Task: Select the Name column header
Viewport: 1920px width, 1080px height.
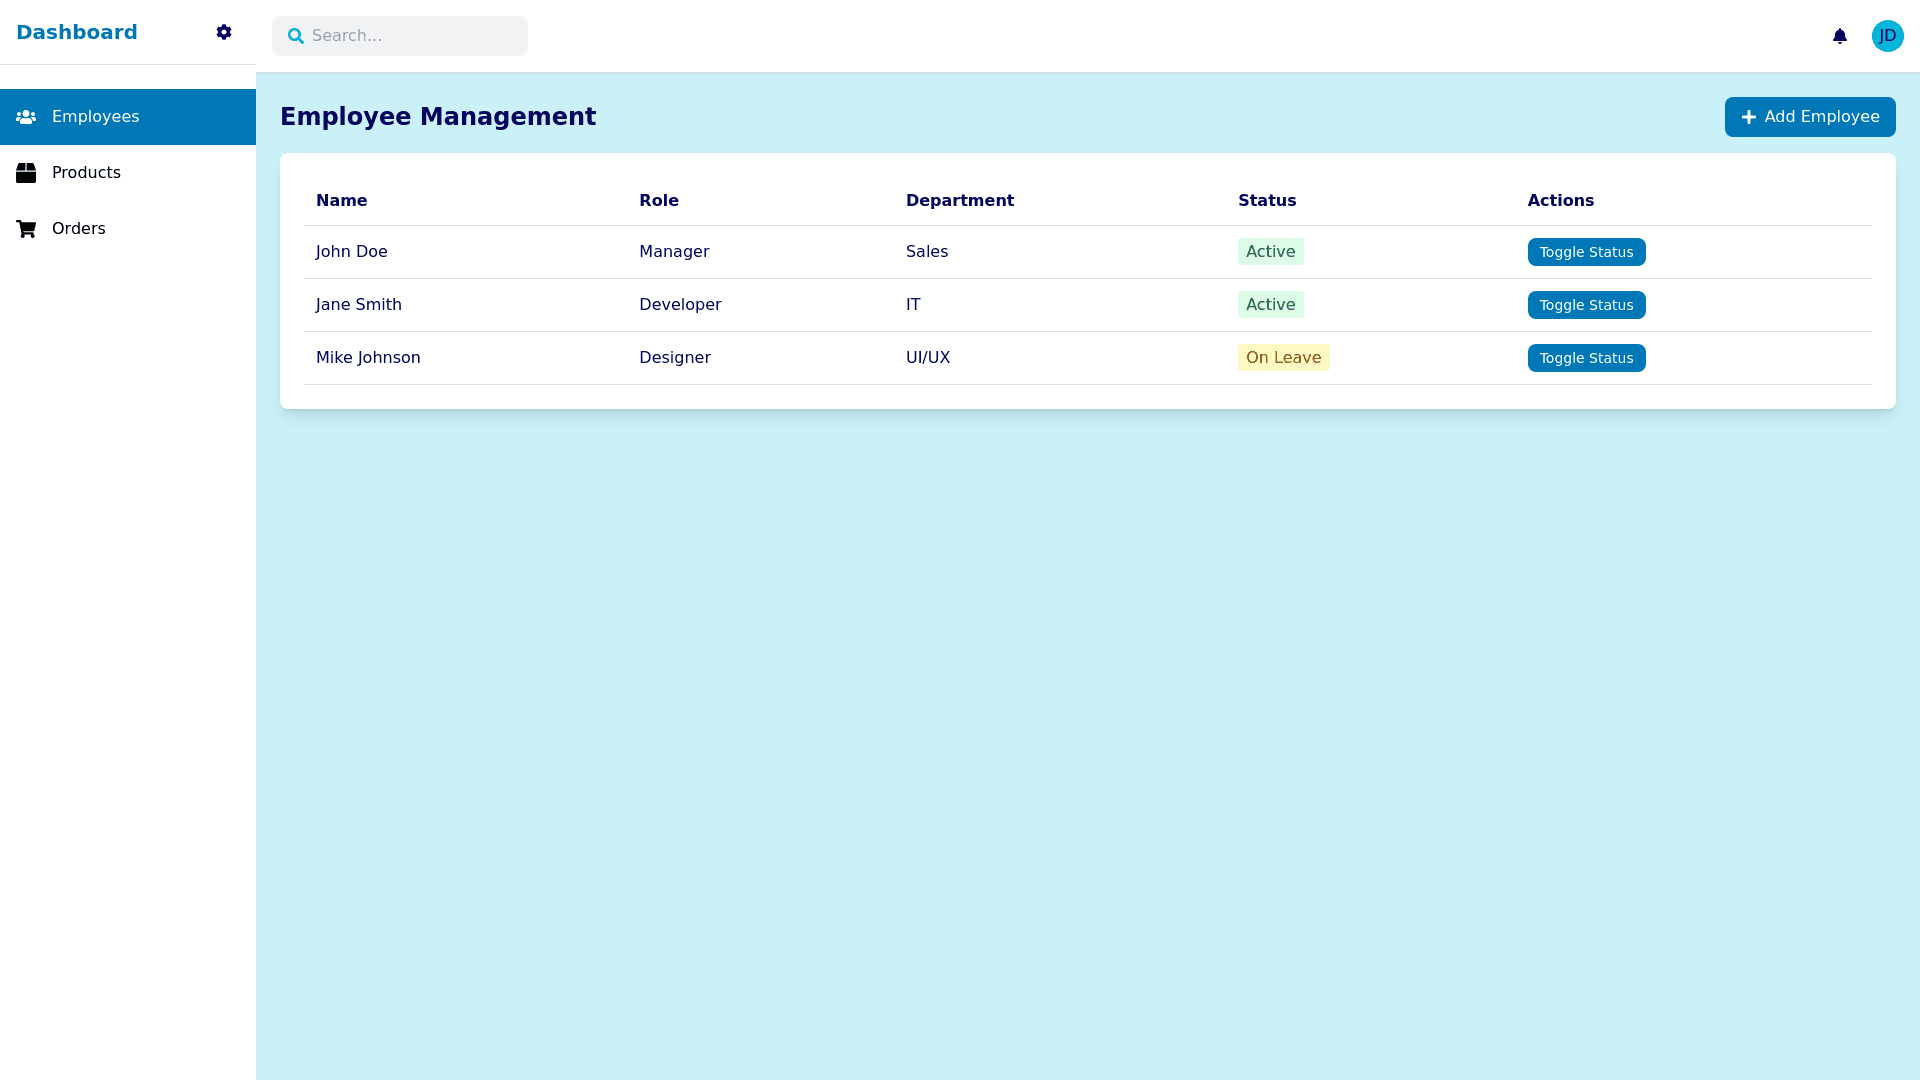Action: (341, 200)
